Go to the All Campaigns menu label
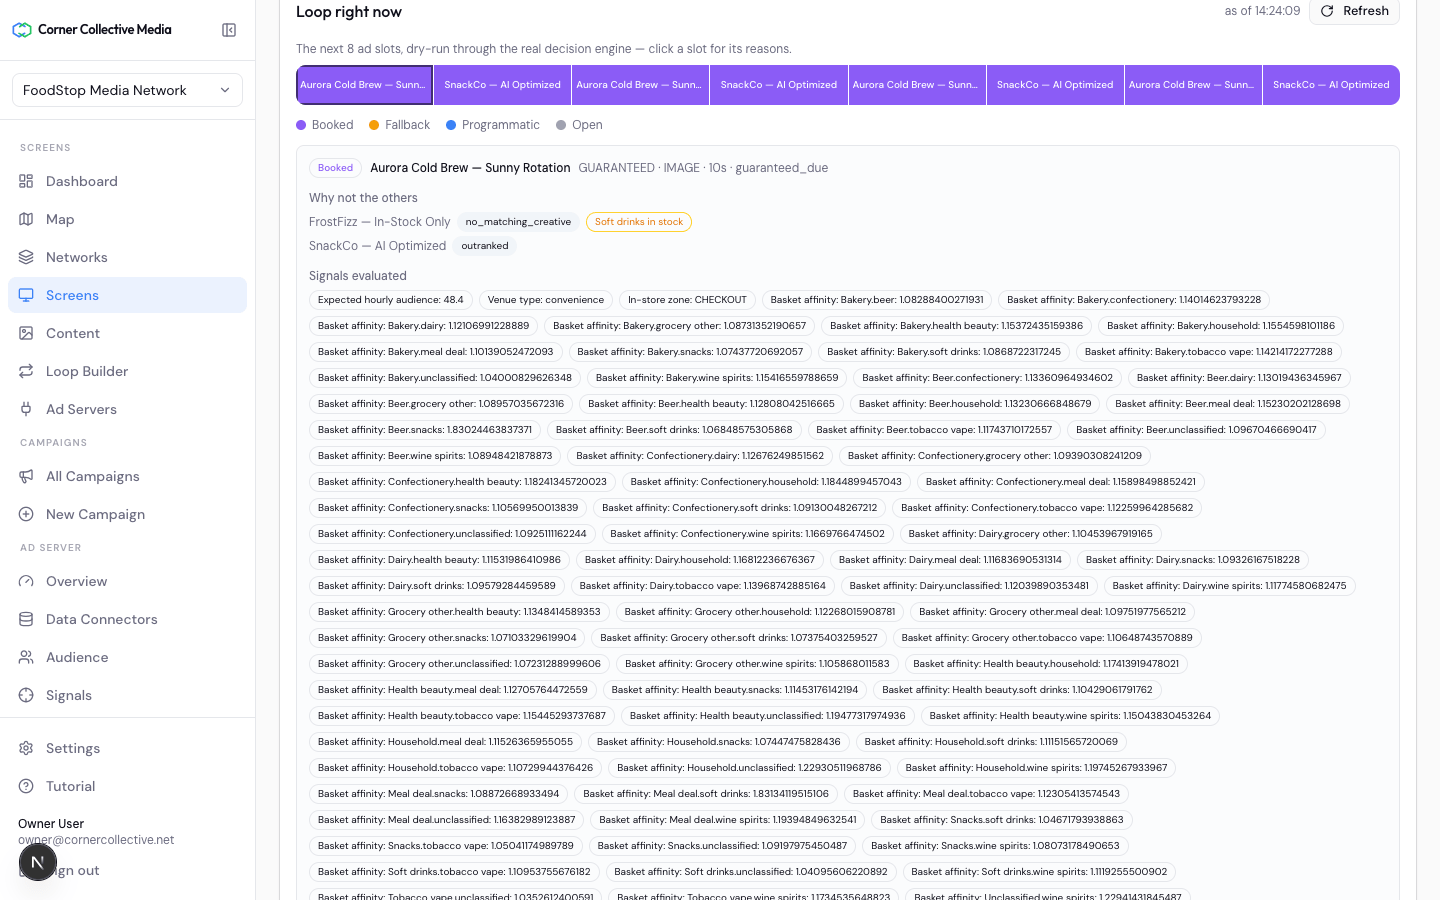Image resolution: width=1440 pixels, height=900 pixels. point(93,476)
